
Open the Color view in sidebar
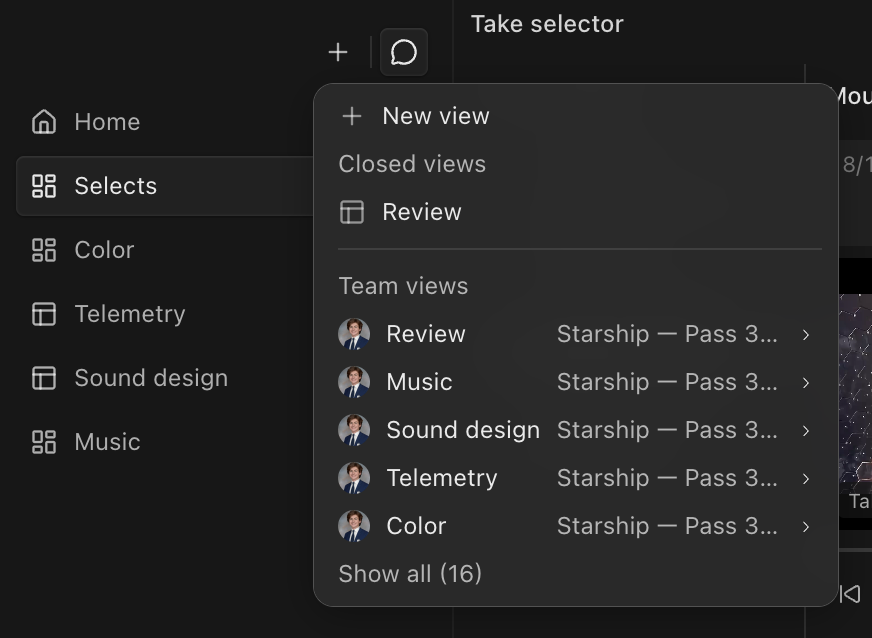[165, 250]
